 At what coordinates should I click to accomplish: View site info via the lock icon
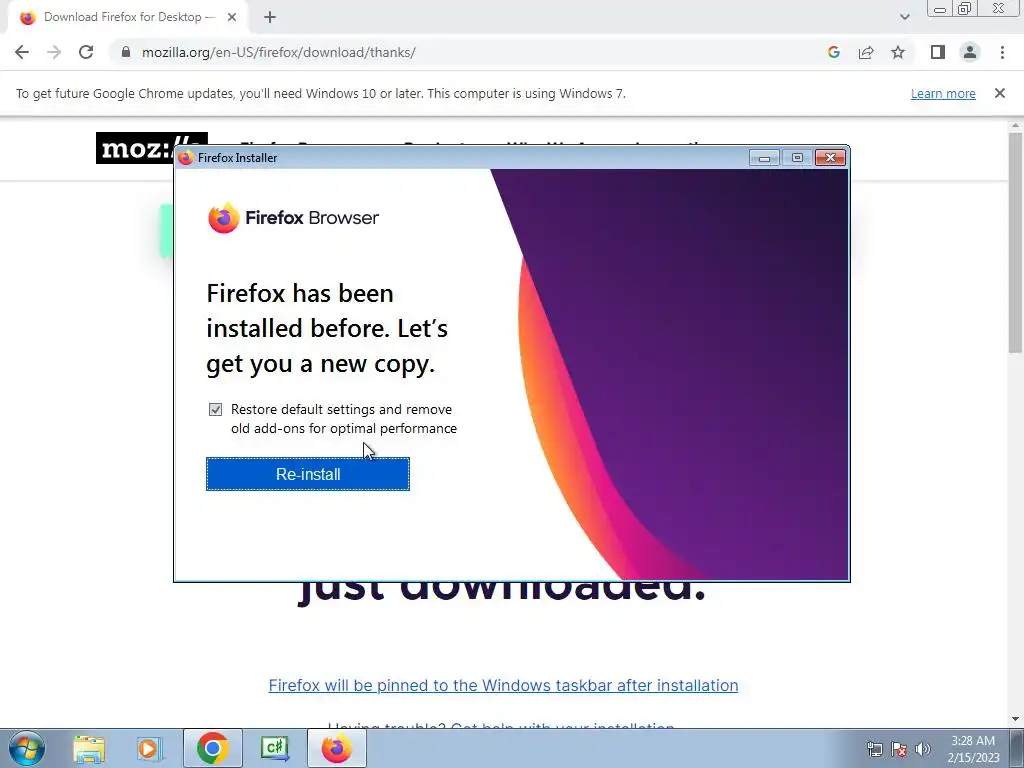[126, 52]
